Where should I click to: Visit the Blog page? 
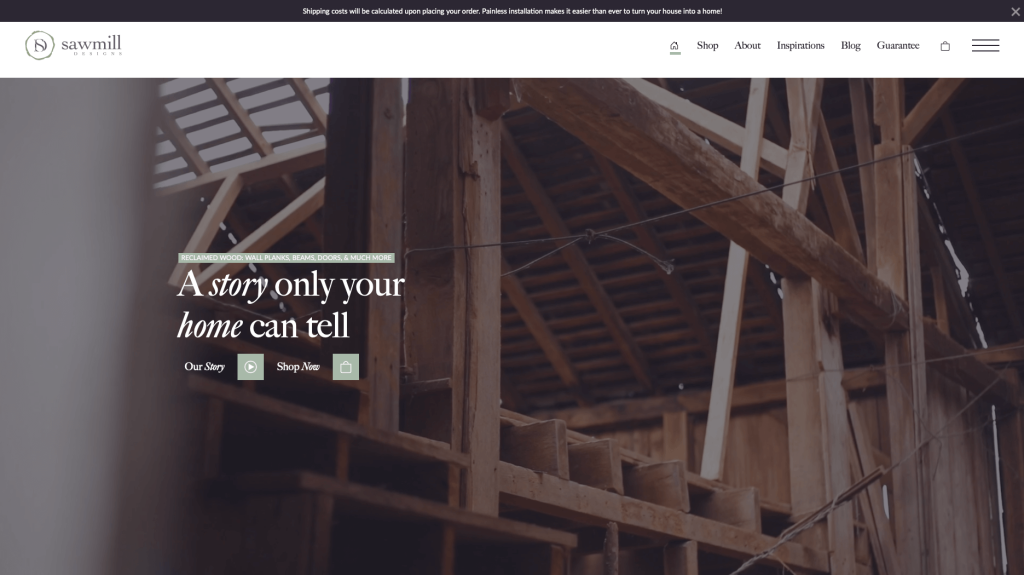click(850, 45)
